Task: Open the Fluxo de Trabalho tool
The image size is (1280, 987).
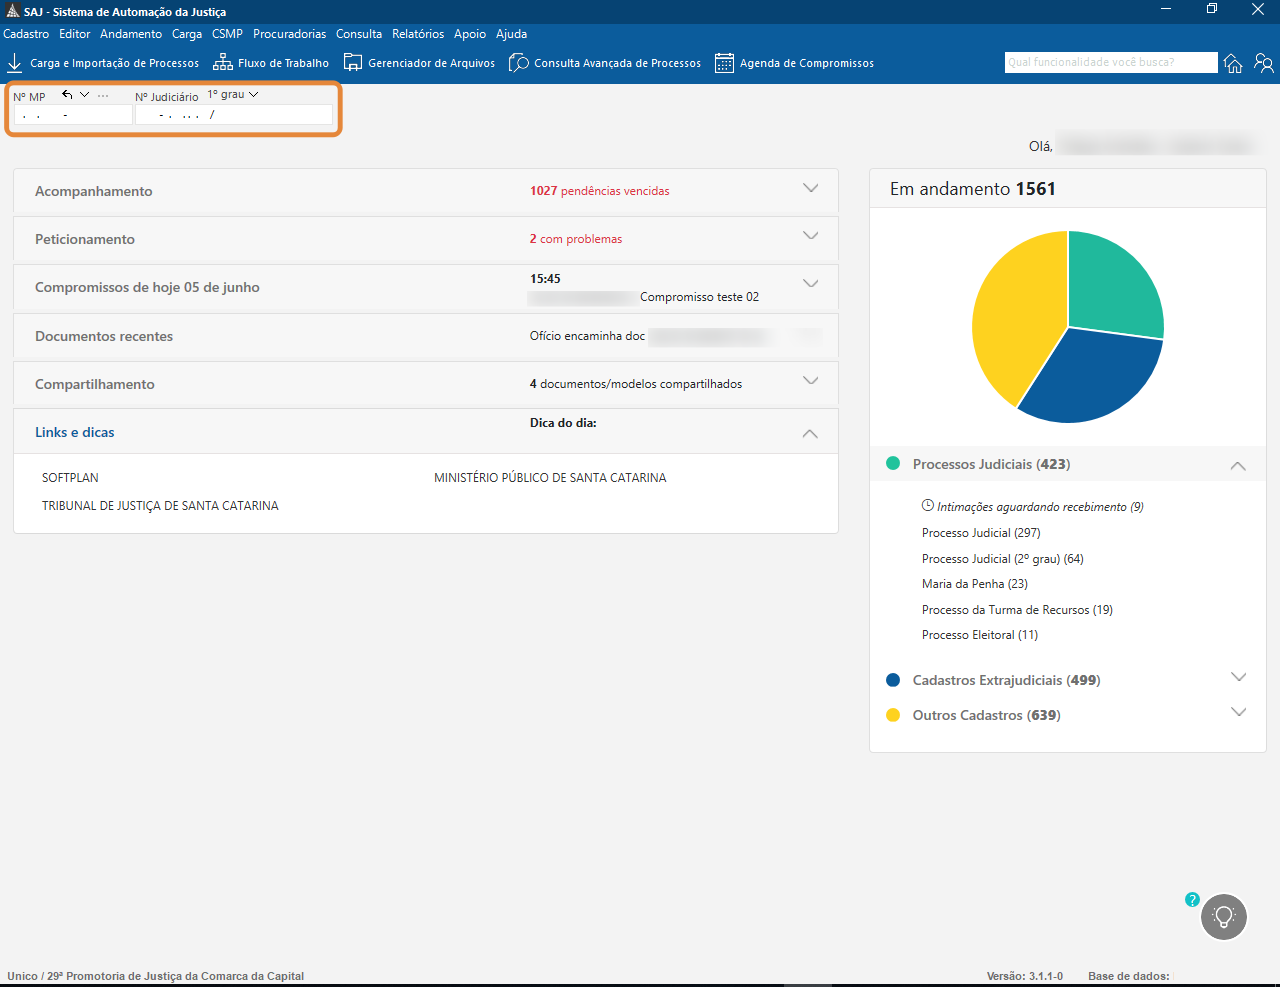Action: (x=271, y=63)
